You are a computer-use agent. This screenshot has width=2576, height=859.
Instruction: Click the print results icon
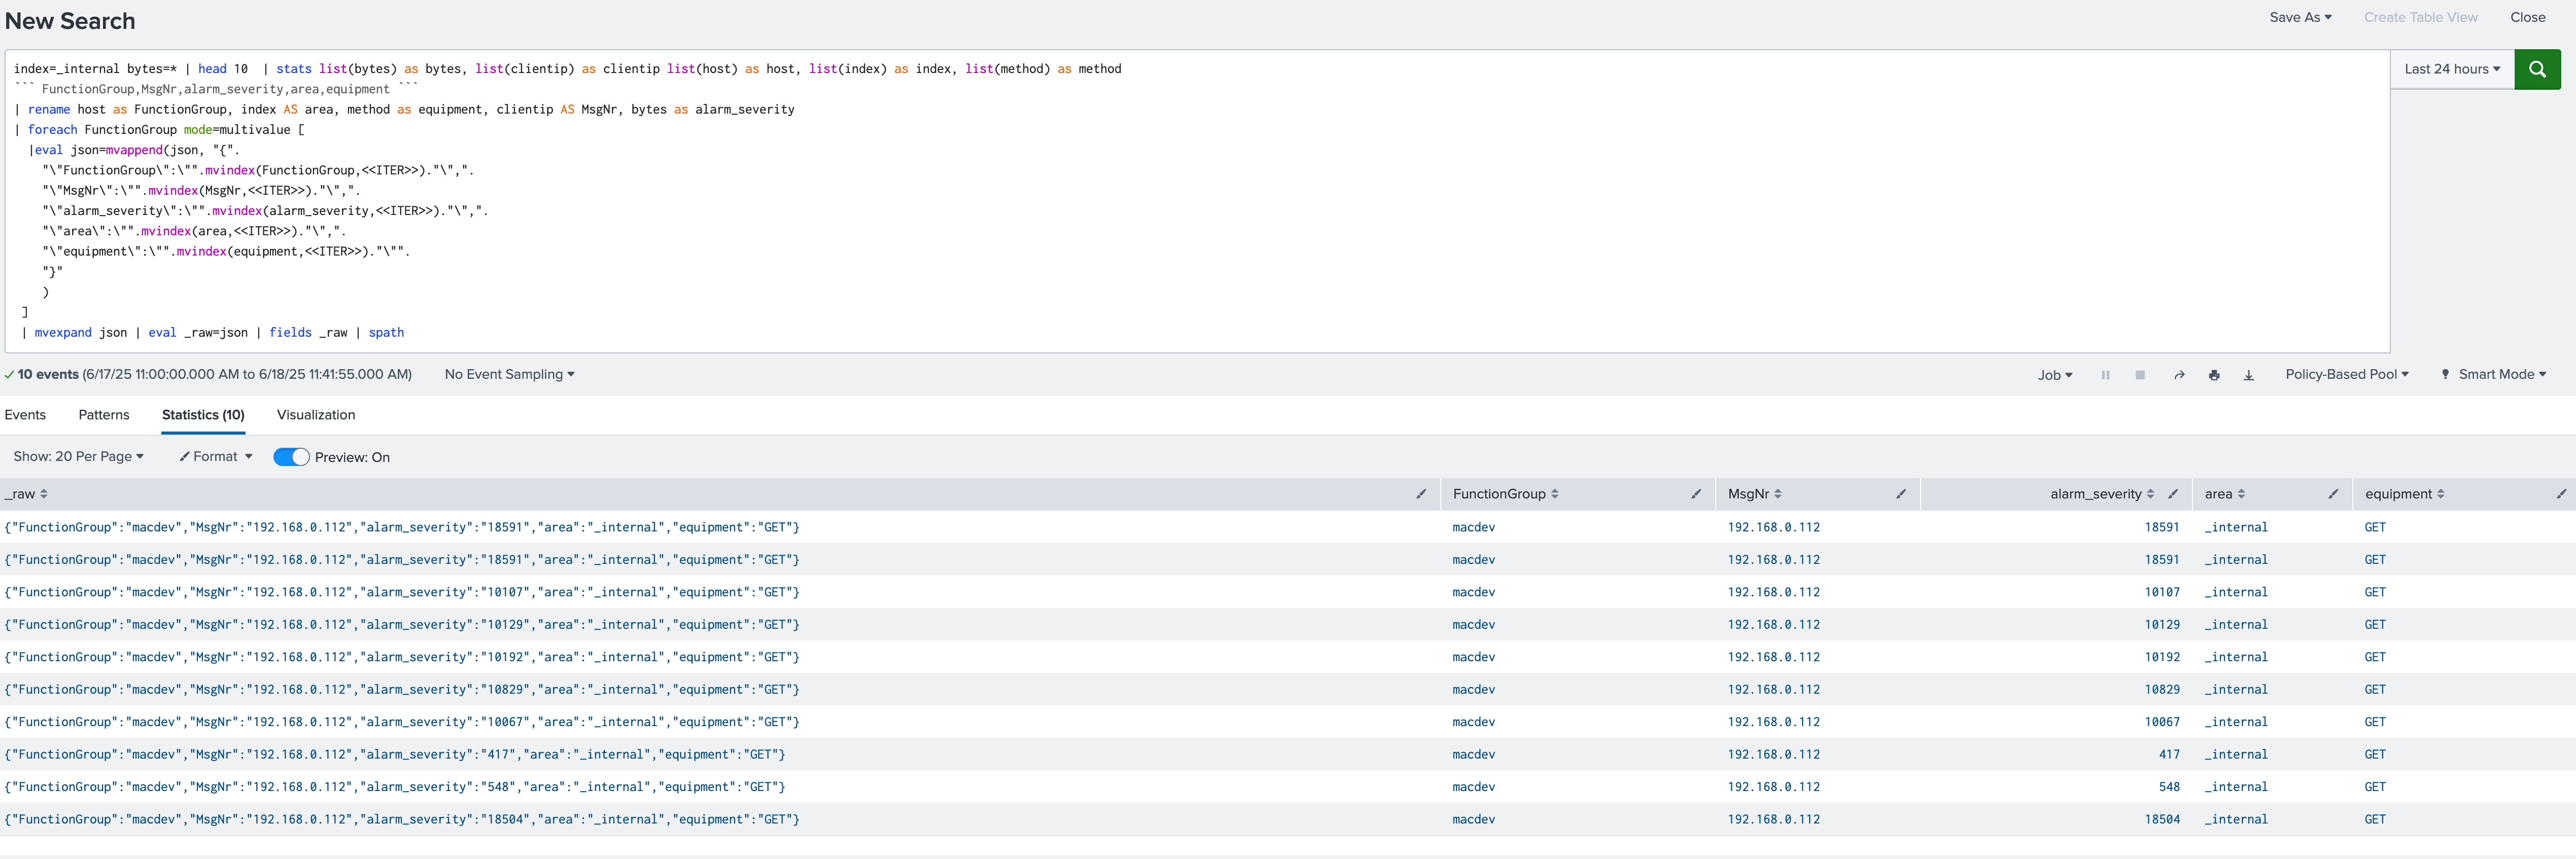(2214, 375)
